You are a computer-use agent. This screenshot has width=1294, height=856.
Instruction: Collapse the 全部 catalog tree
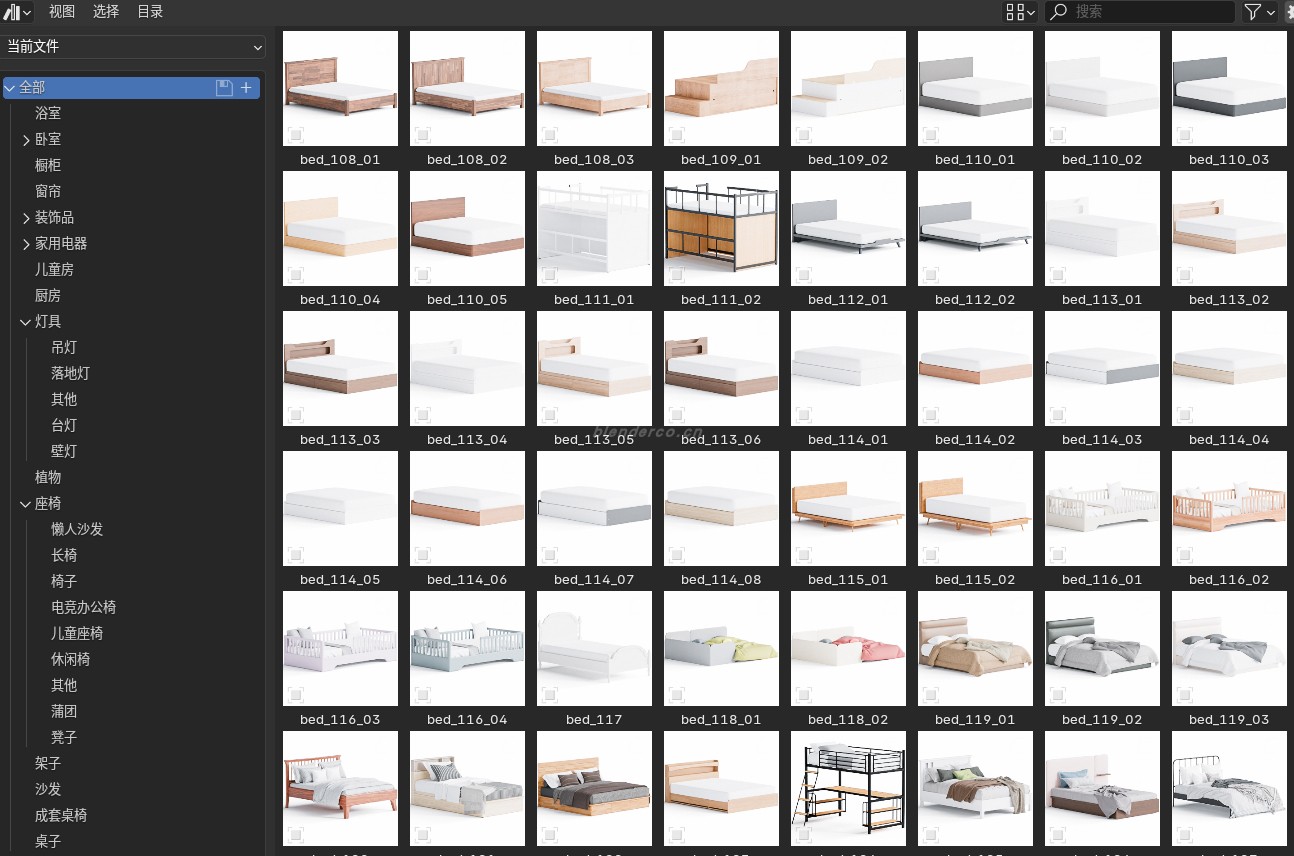pos(10,88)
